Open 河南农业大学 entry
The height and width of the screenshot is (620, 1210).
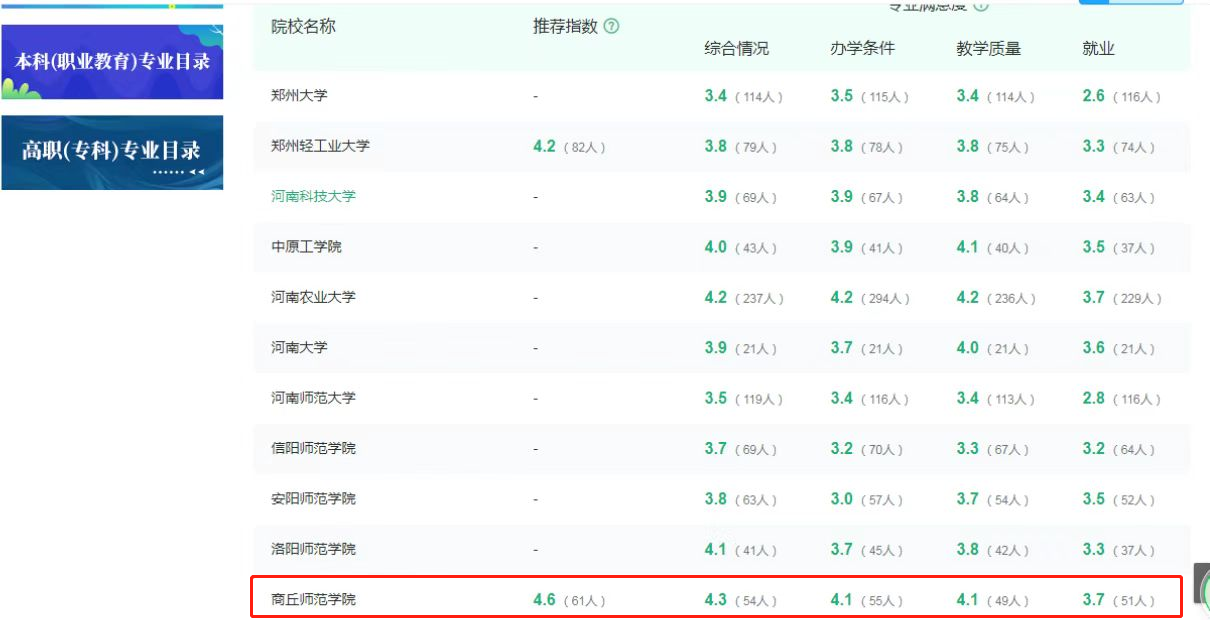pos(313,297)
